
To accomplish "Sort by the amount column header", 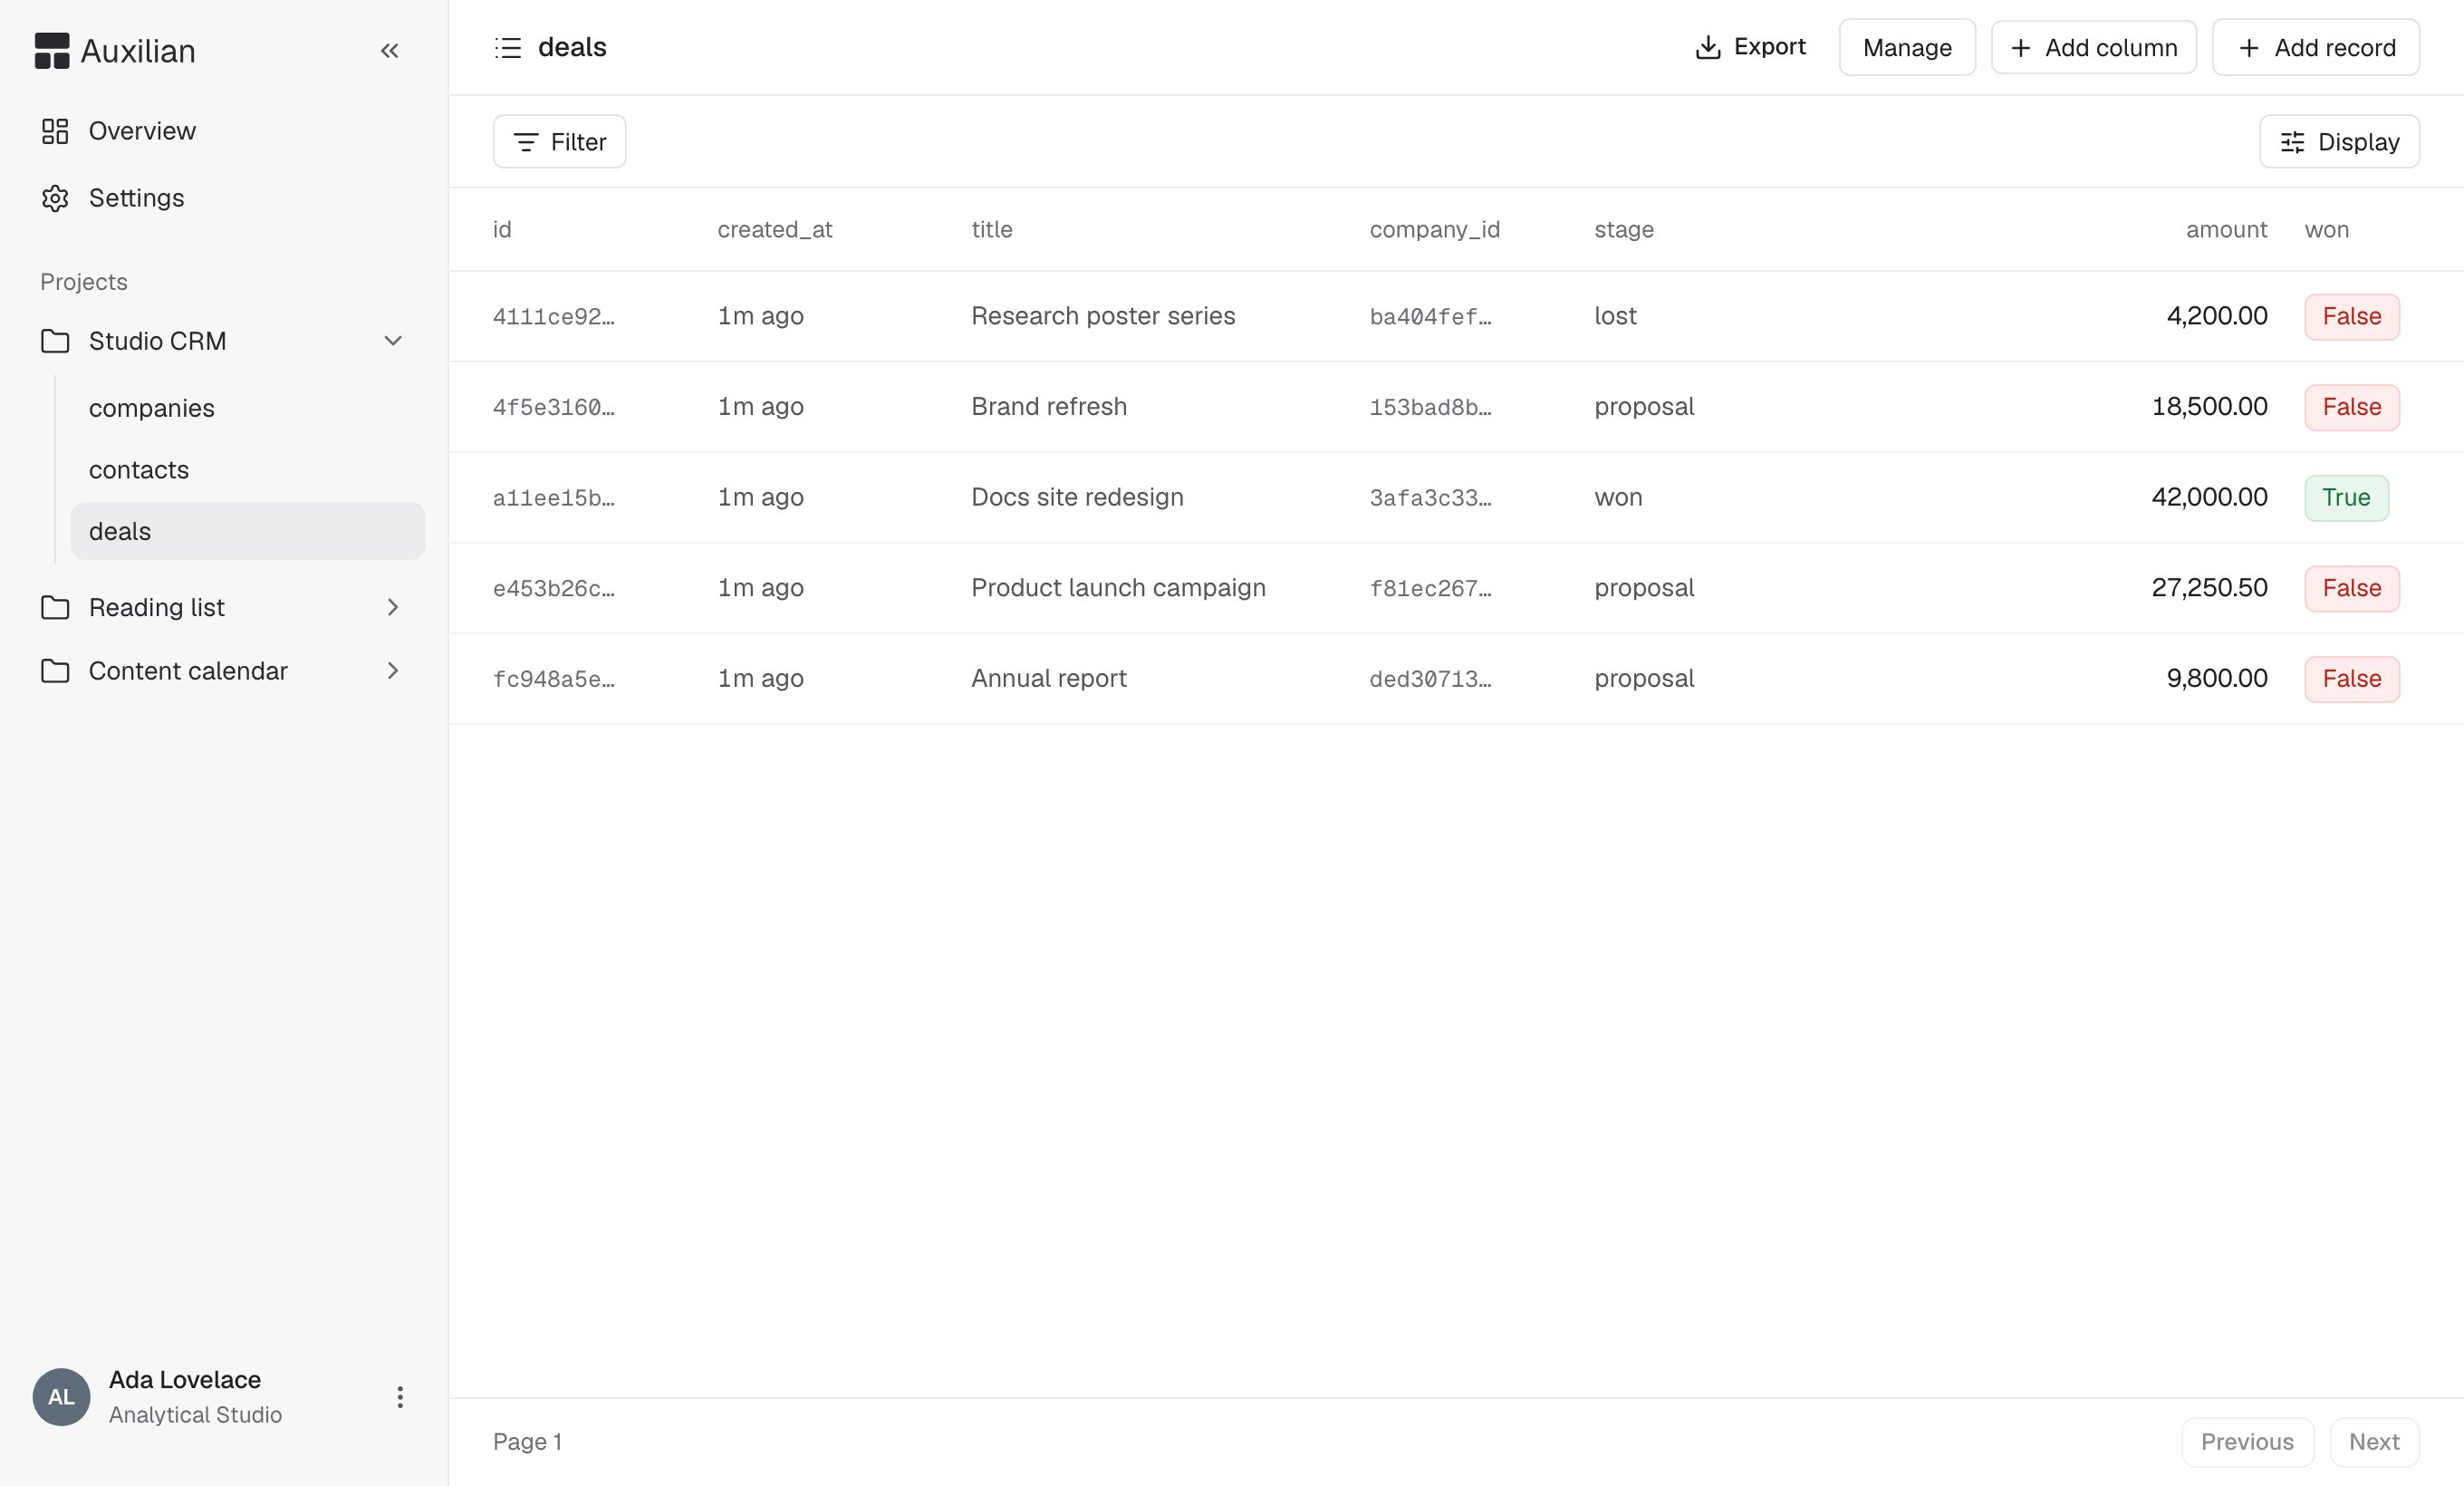I will click(2226, 230).
